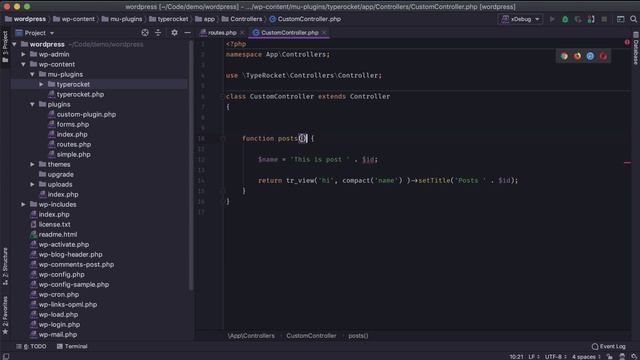
Task: Click Run with Coverage icon
Action: 578,19
